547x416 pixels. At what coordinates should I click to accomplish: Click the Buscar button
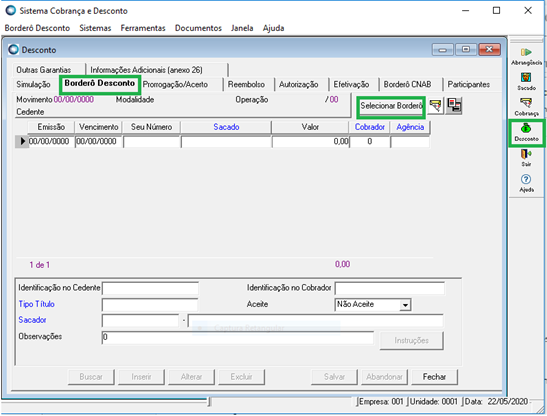coord(91,377)
